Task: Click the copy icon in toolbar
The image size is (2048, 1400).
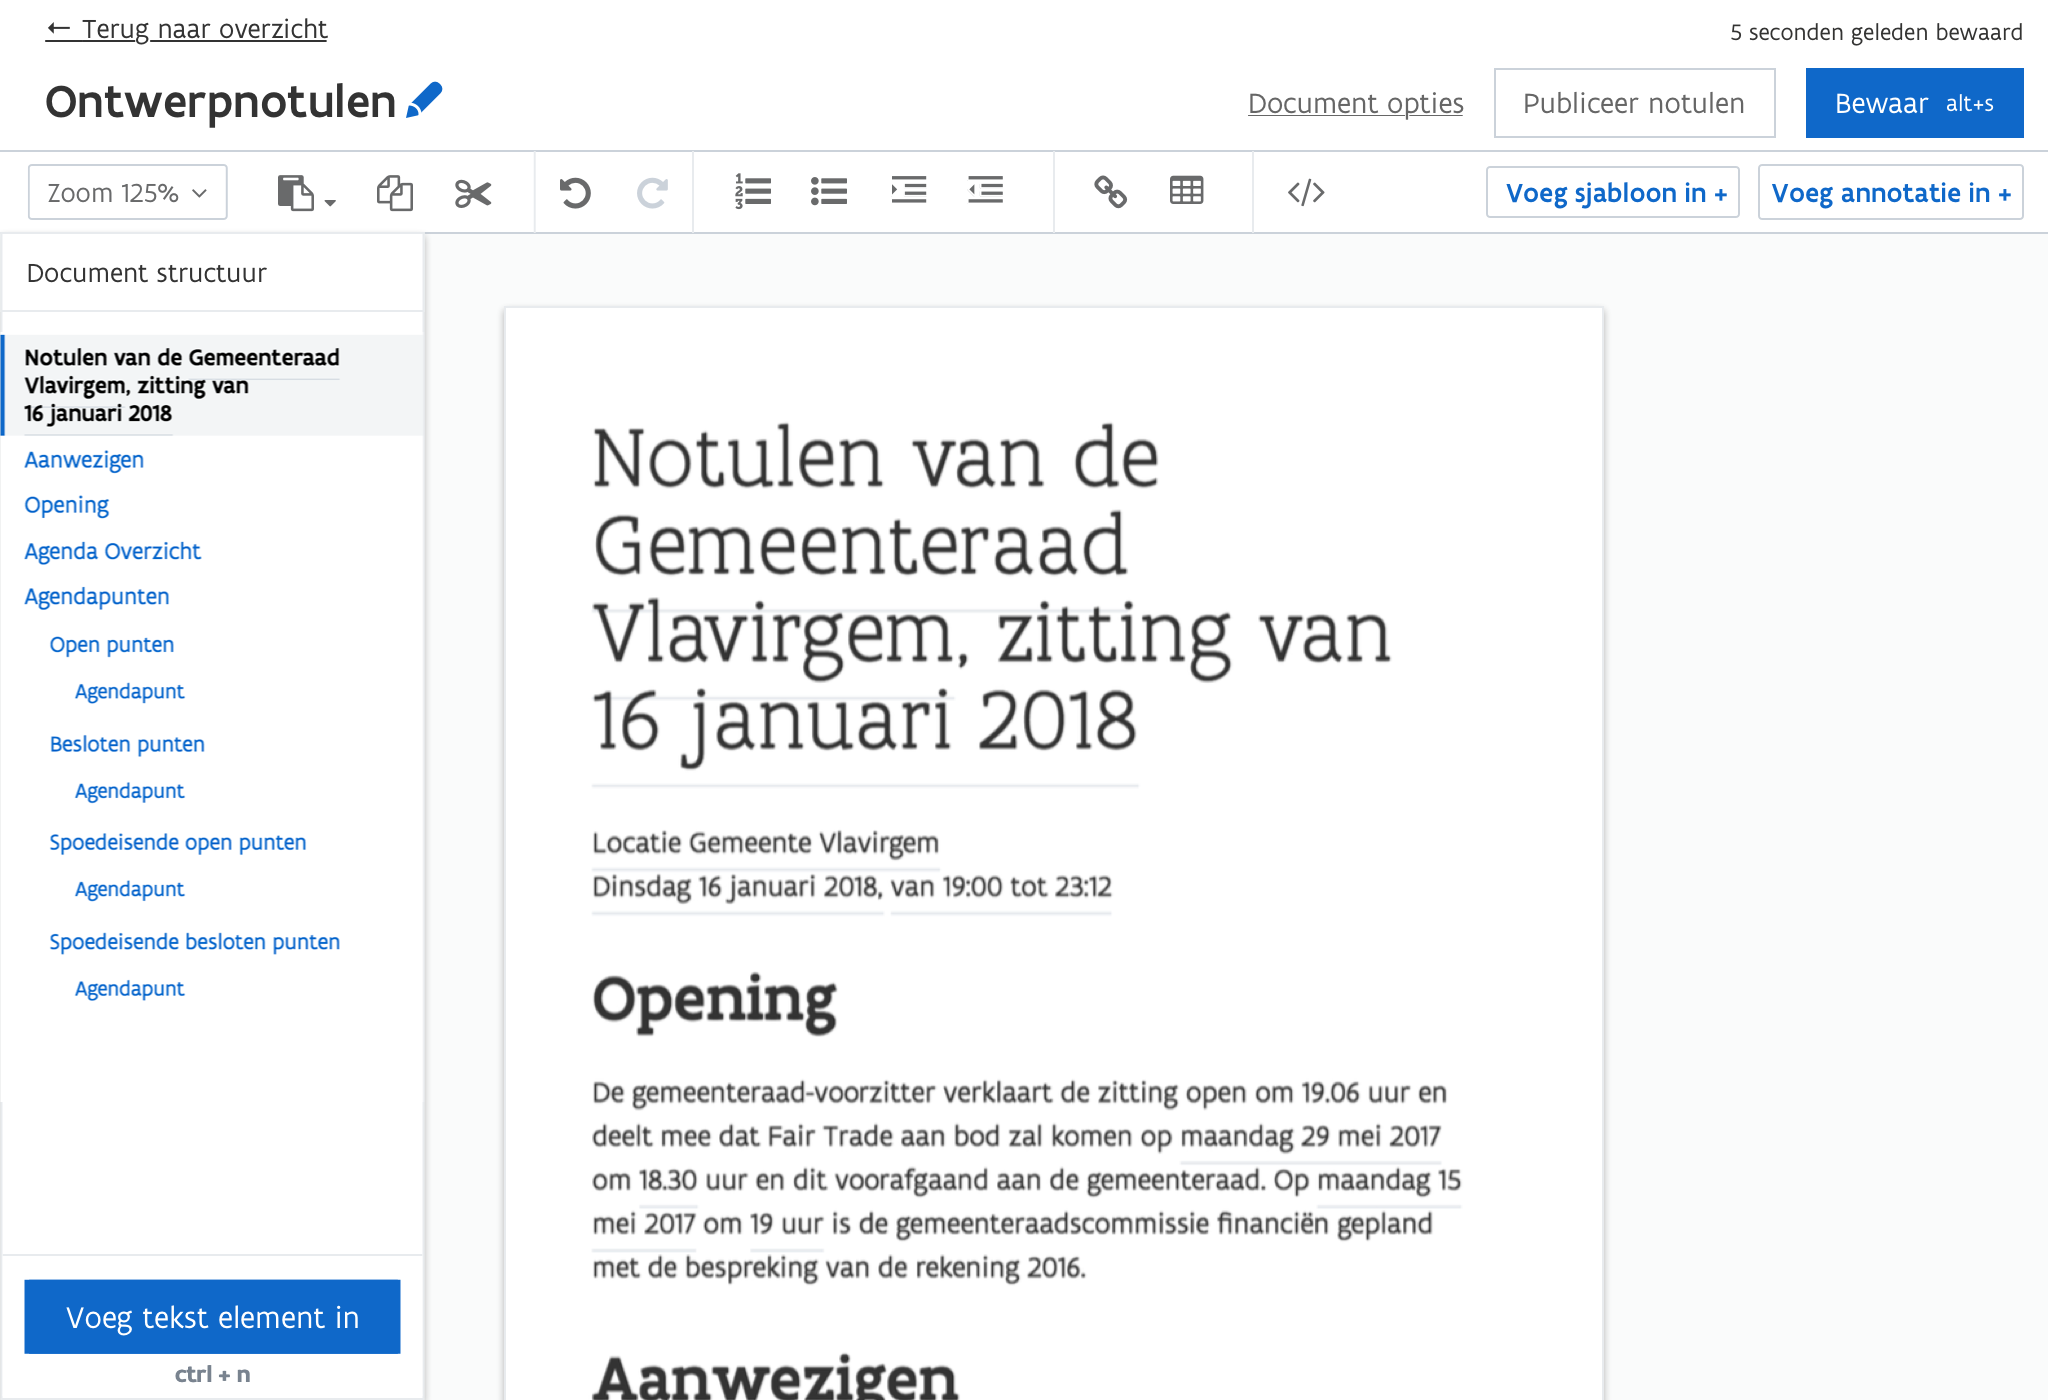Action: [394, 192]
